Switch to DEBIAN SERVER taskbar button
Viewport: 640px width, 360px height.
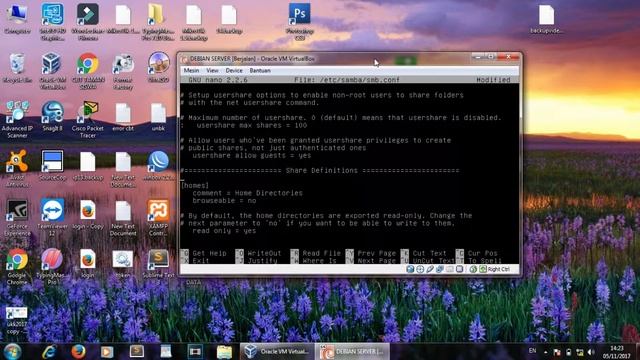pyautogui.click(x=353, y=351)
